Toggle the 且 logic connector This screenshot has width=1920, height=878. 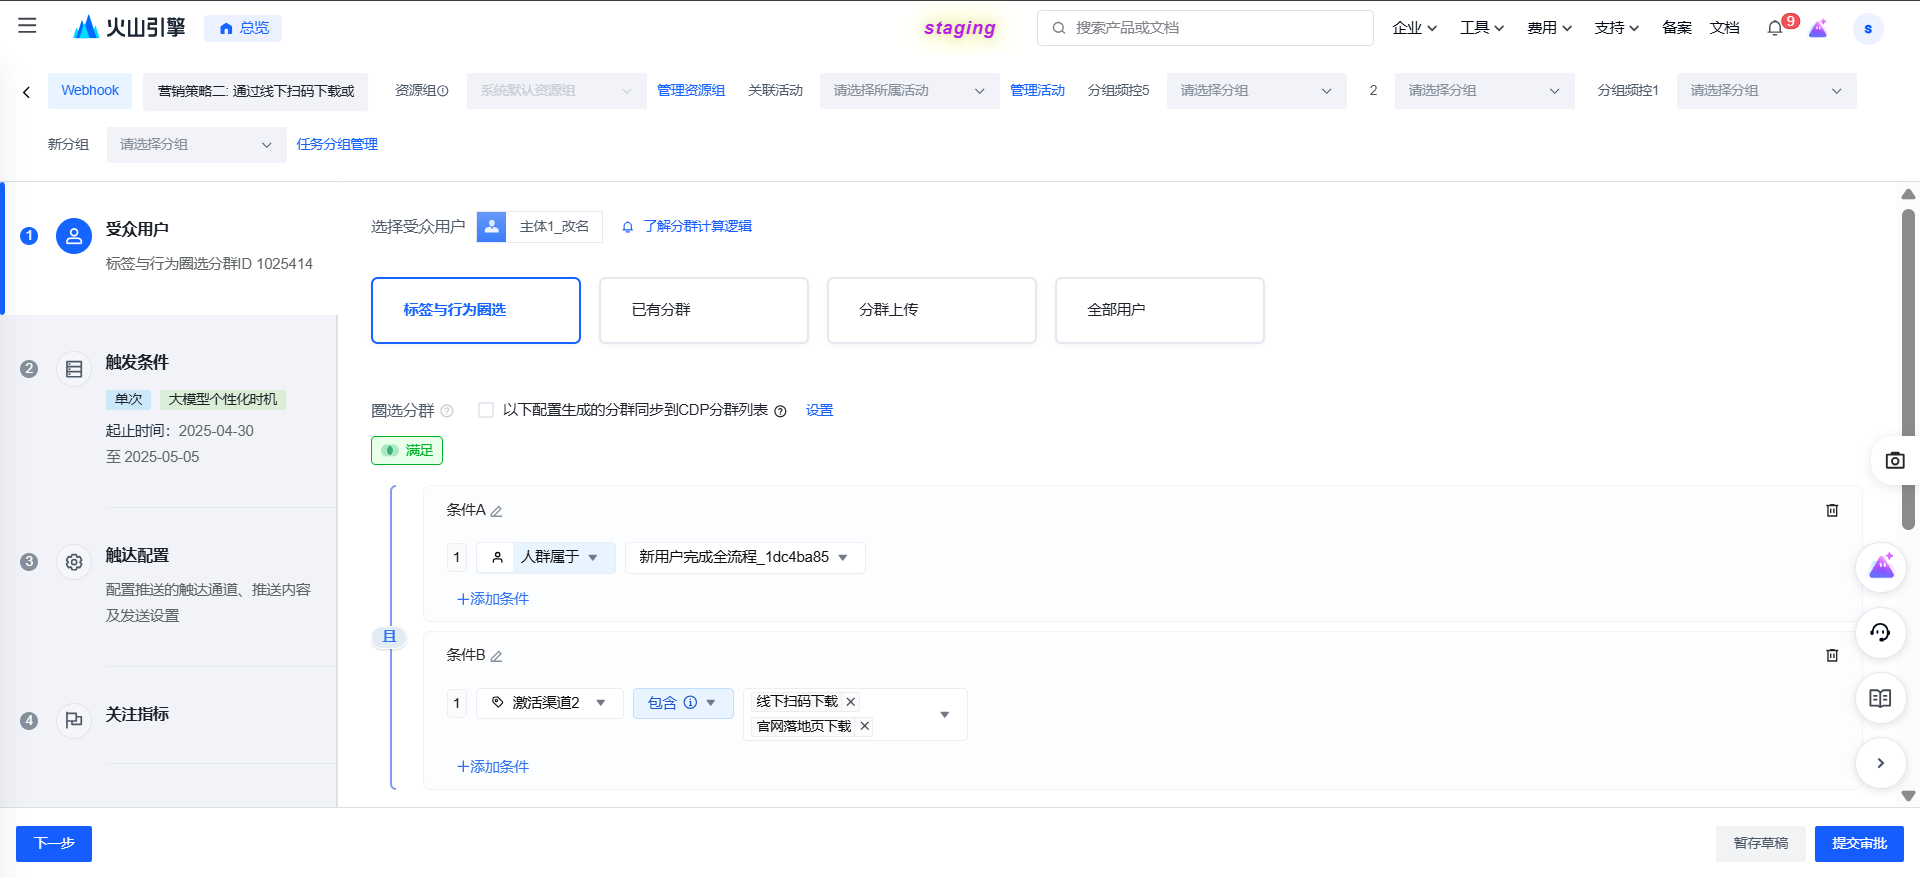pos(389,636)
